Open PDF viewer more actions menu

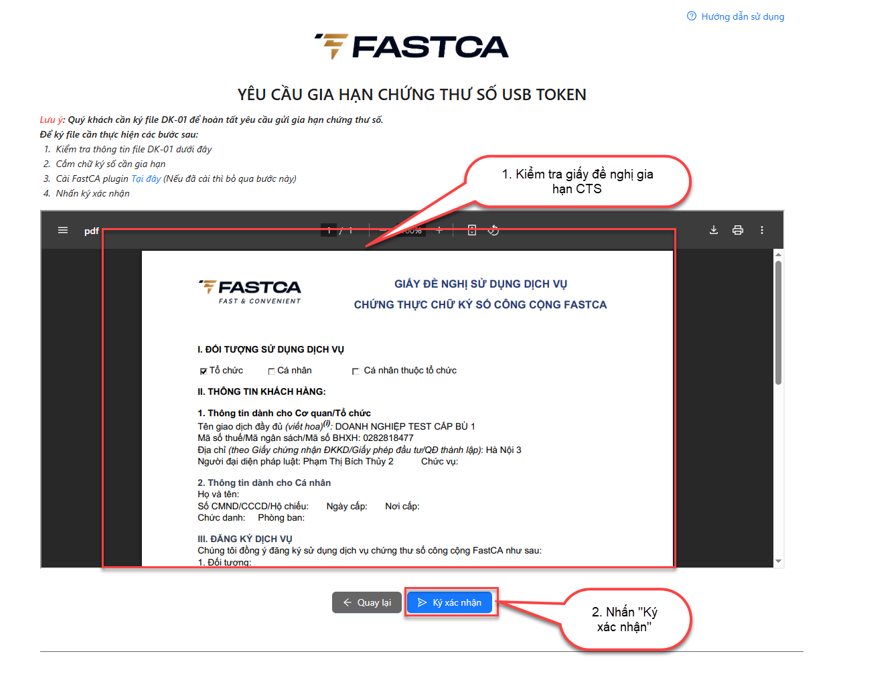click(x=762, y=230)
